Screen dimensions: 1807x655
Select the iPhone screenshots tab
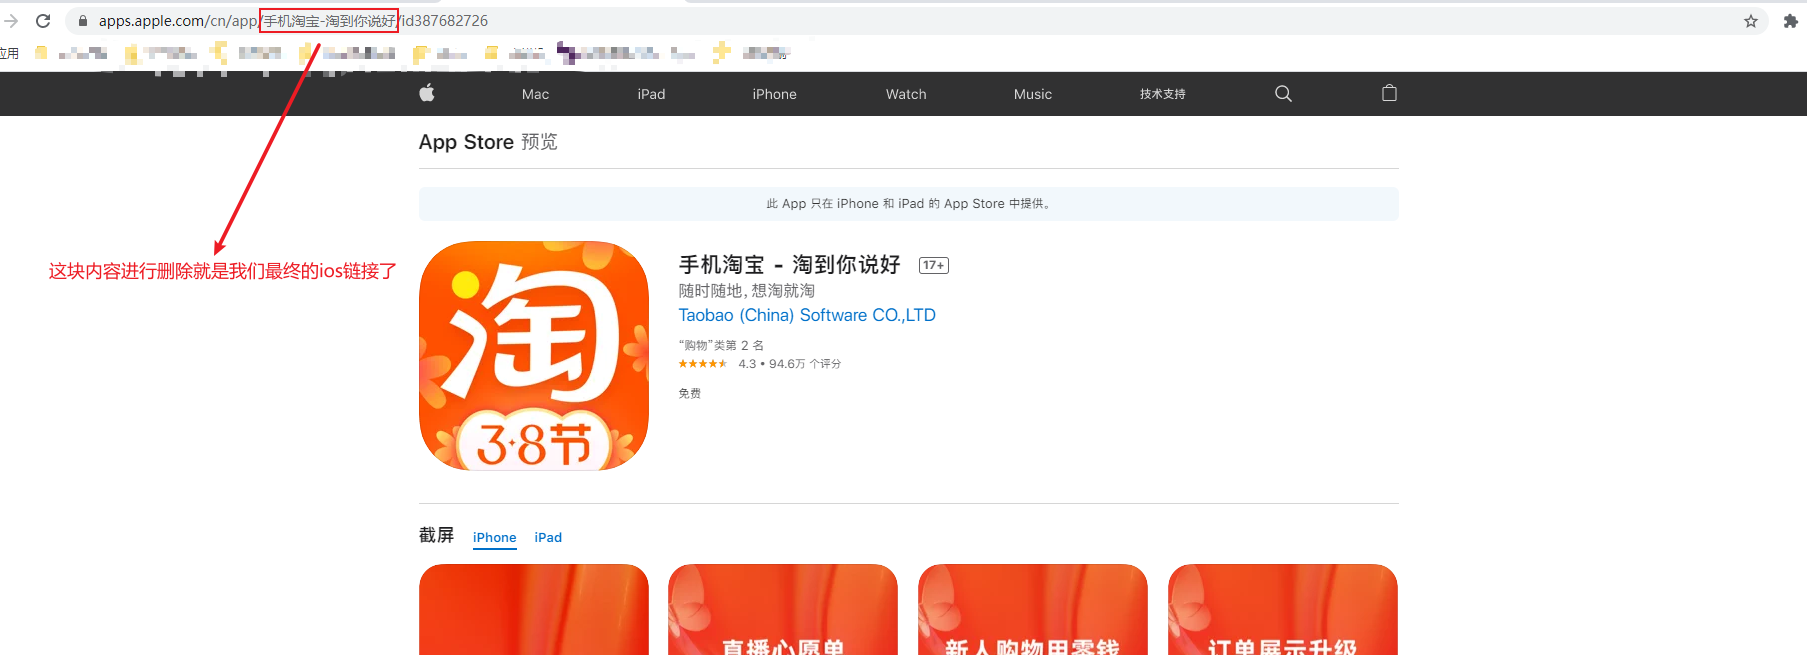[495, 538]
